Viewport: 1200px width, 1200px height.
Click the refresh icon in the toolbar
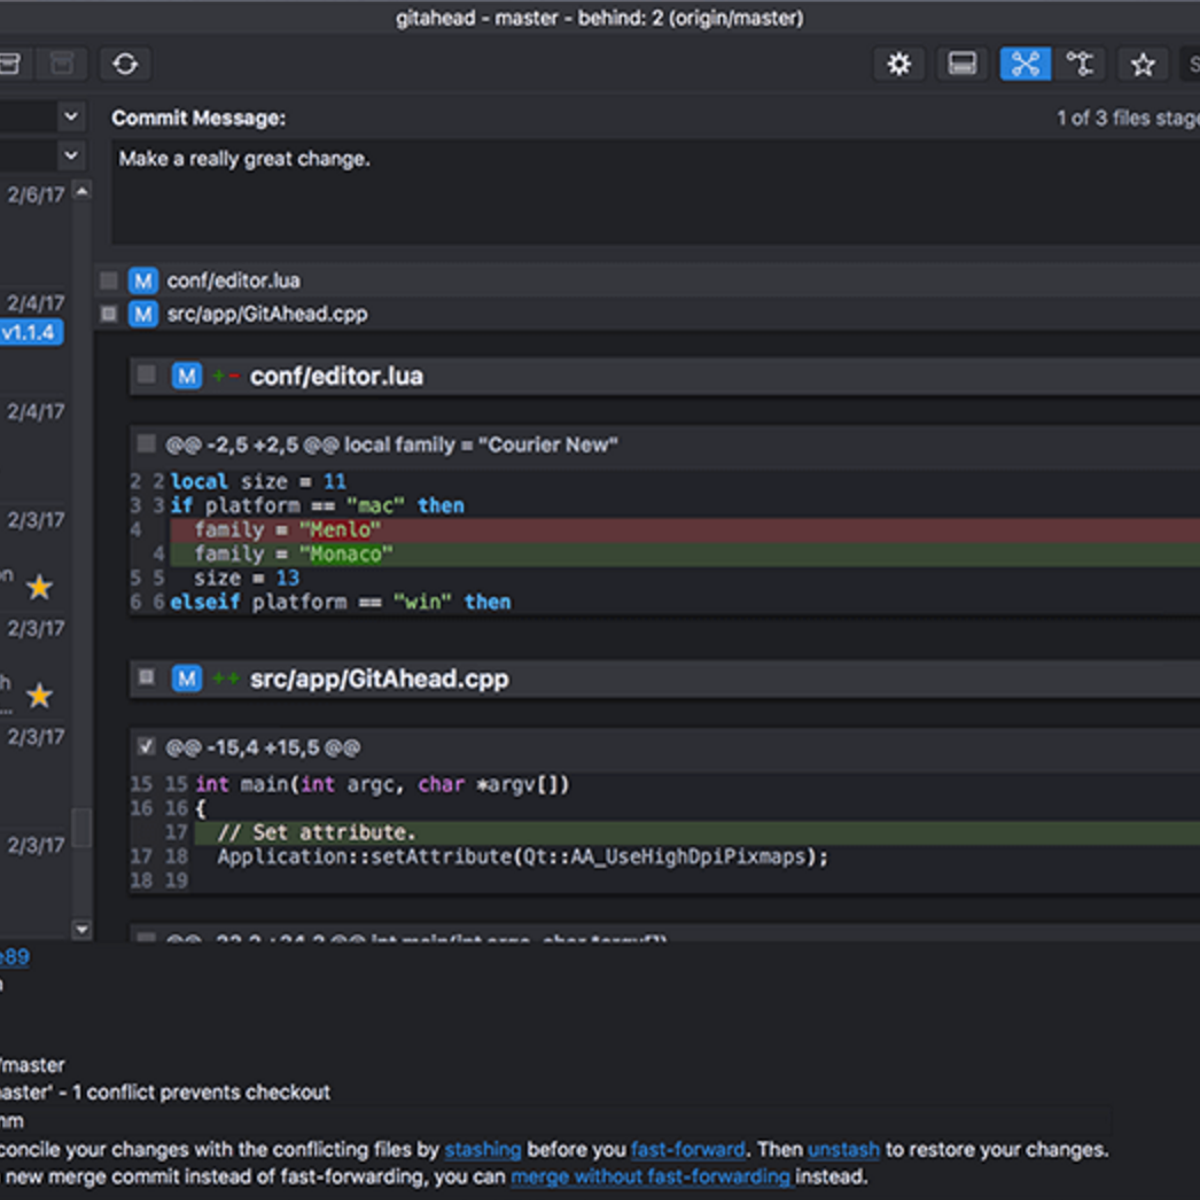pos(125,64)
